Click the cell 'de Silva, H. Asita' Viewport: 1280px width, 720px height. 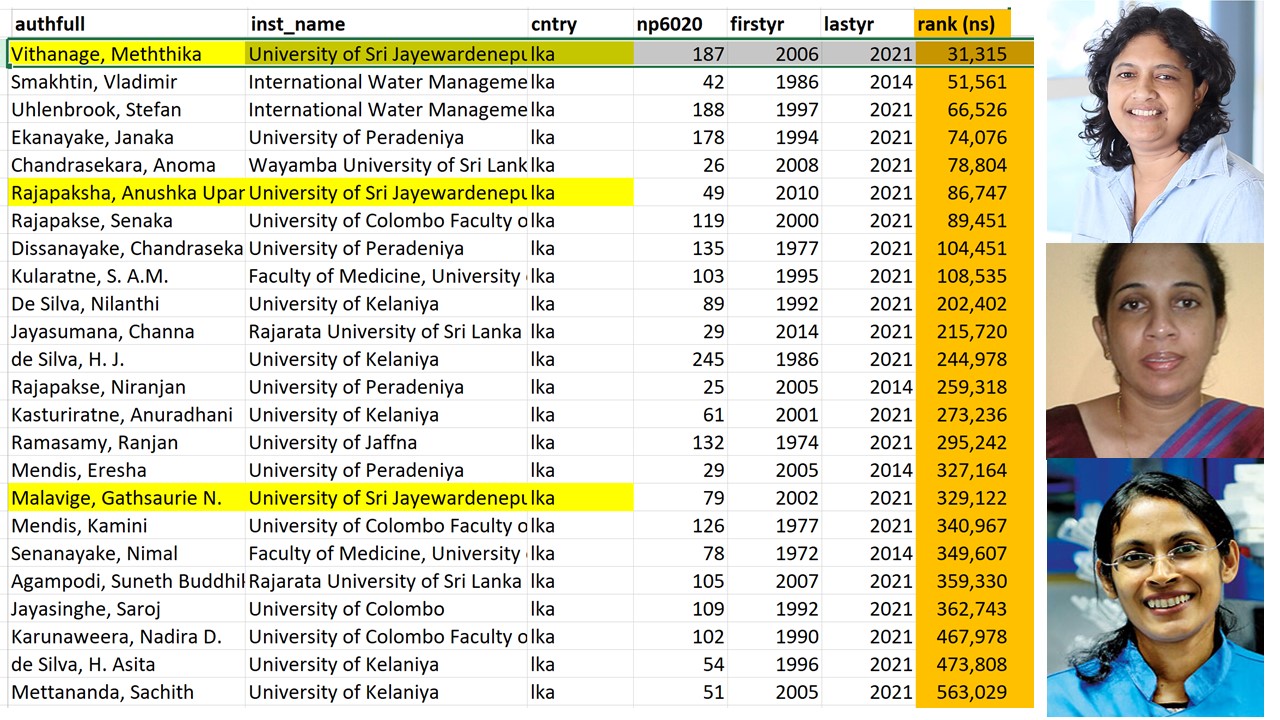(127, 664)
